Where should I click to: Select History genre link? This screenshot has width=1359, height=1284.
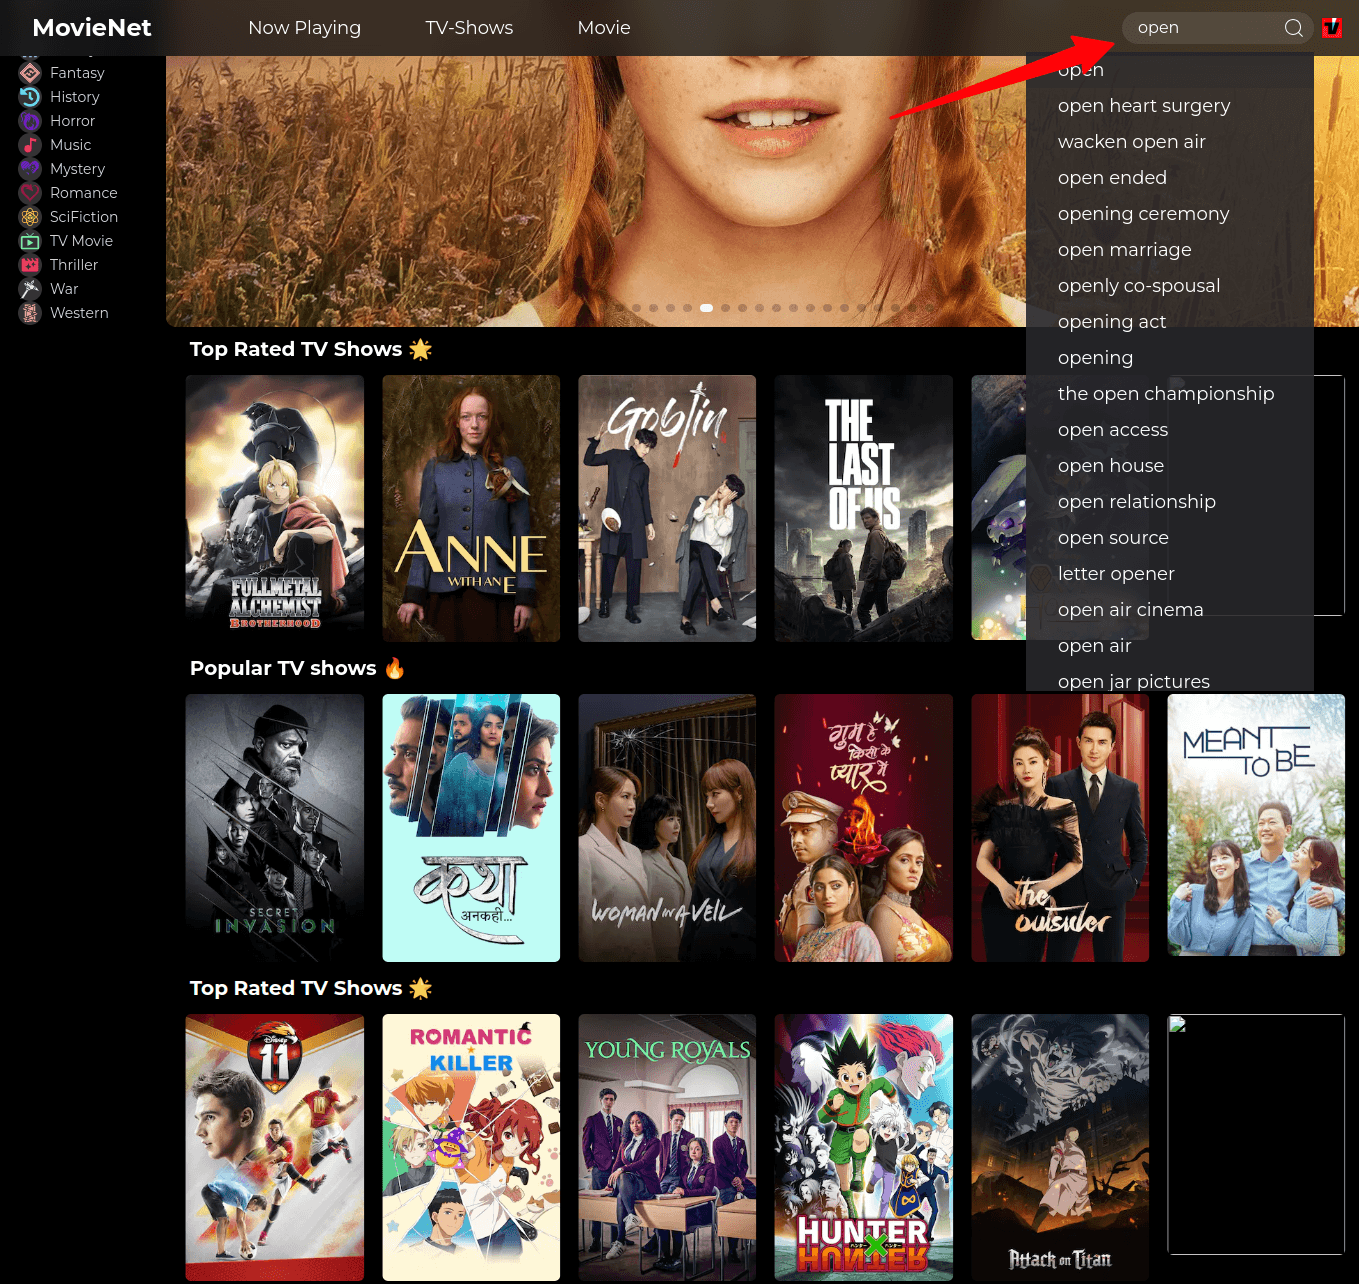click(75, 97)
